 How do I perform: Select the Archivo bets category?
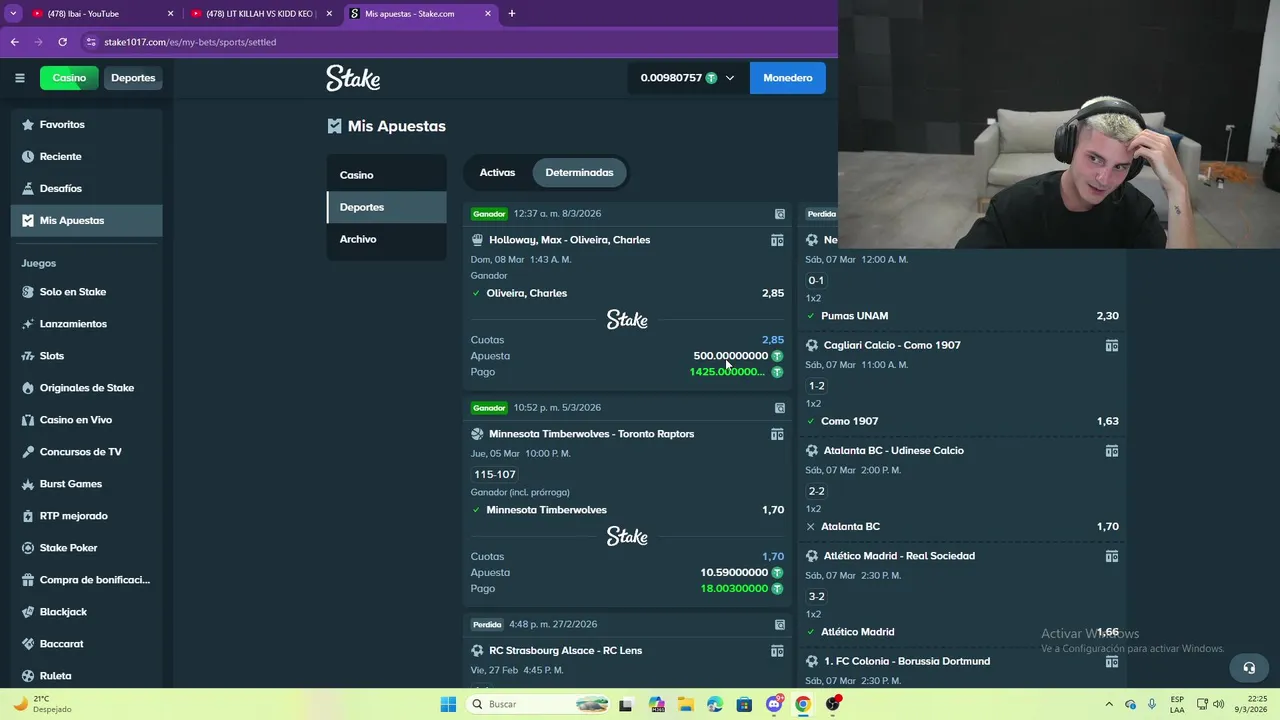pyautogui.click(x=386, y=239)
